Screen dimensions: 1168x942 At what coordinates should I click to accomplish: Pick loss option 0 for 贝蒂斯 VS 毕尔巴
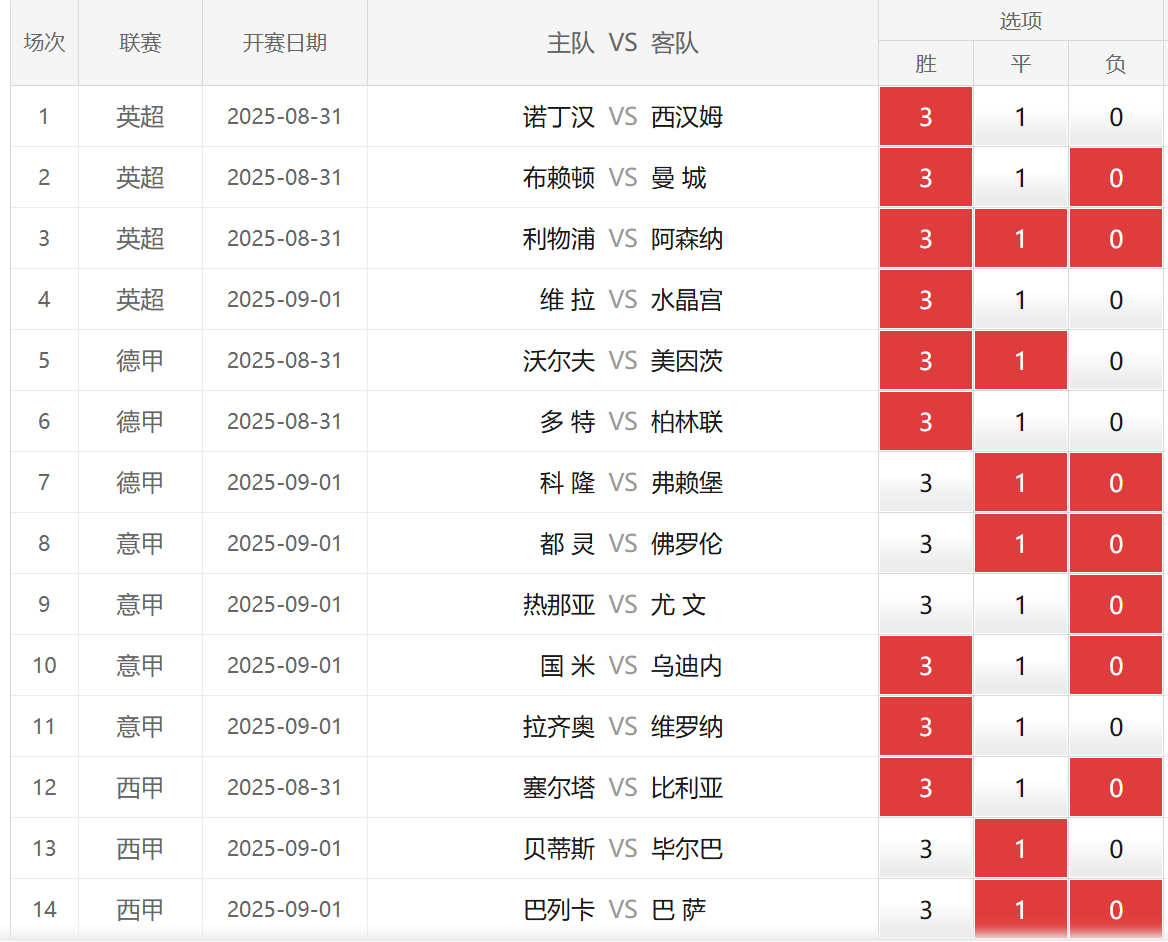1116,849
